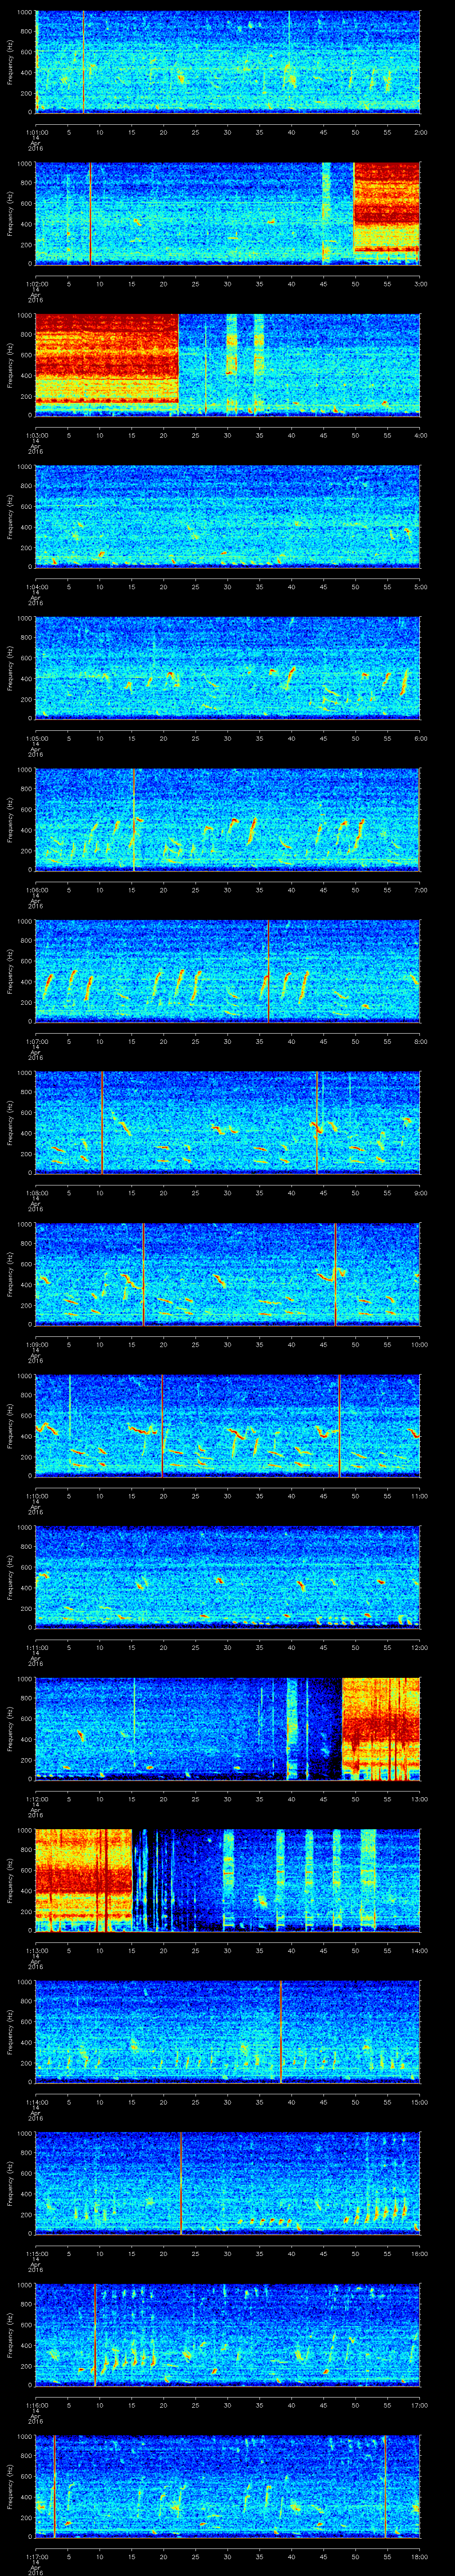Click 'Frequency (Hz)' axis label of 1:17:00 panel
455x2576 pixels.
[x=10, y=2485]
